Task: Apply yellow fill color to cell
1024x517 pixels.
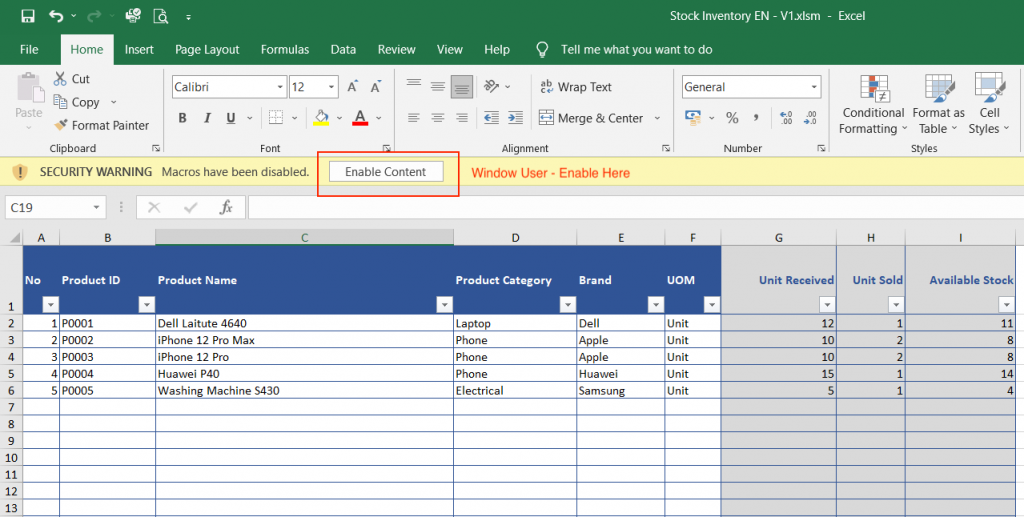Action: [321, 118]
